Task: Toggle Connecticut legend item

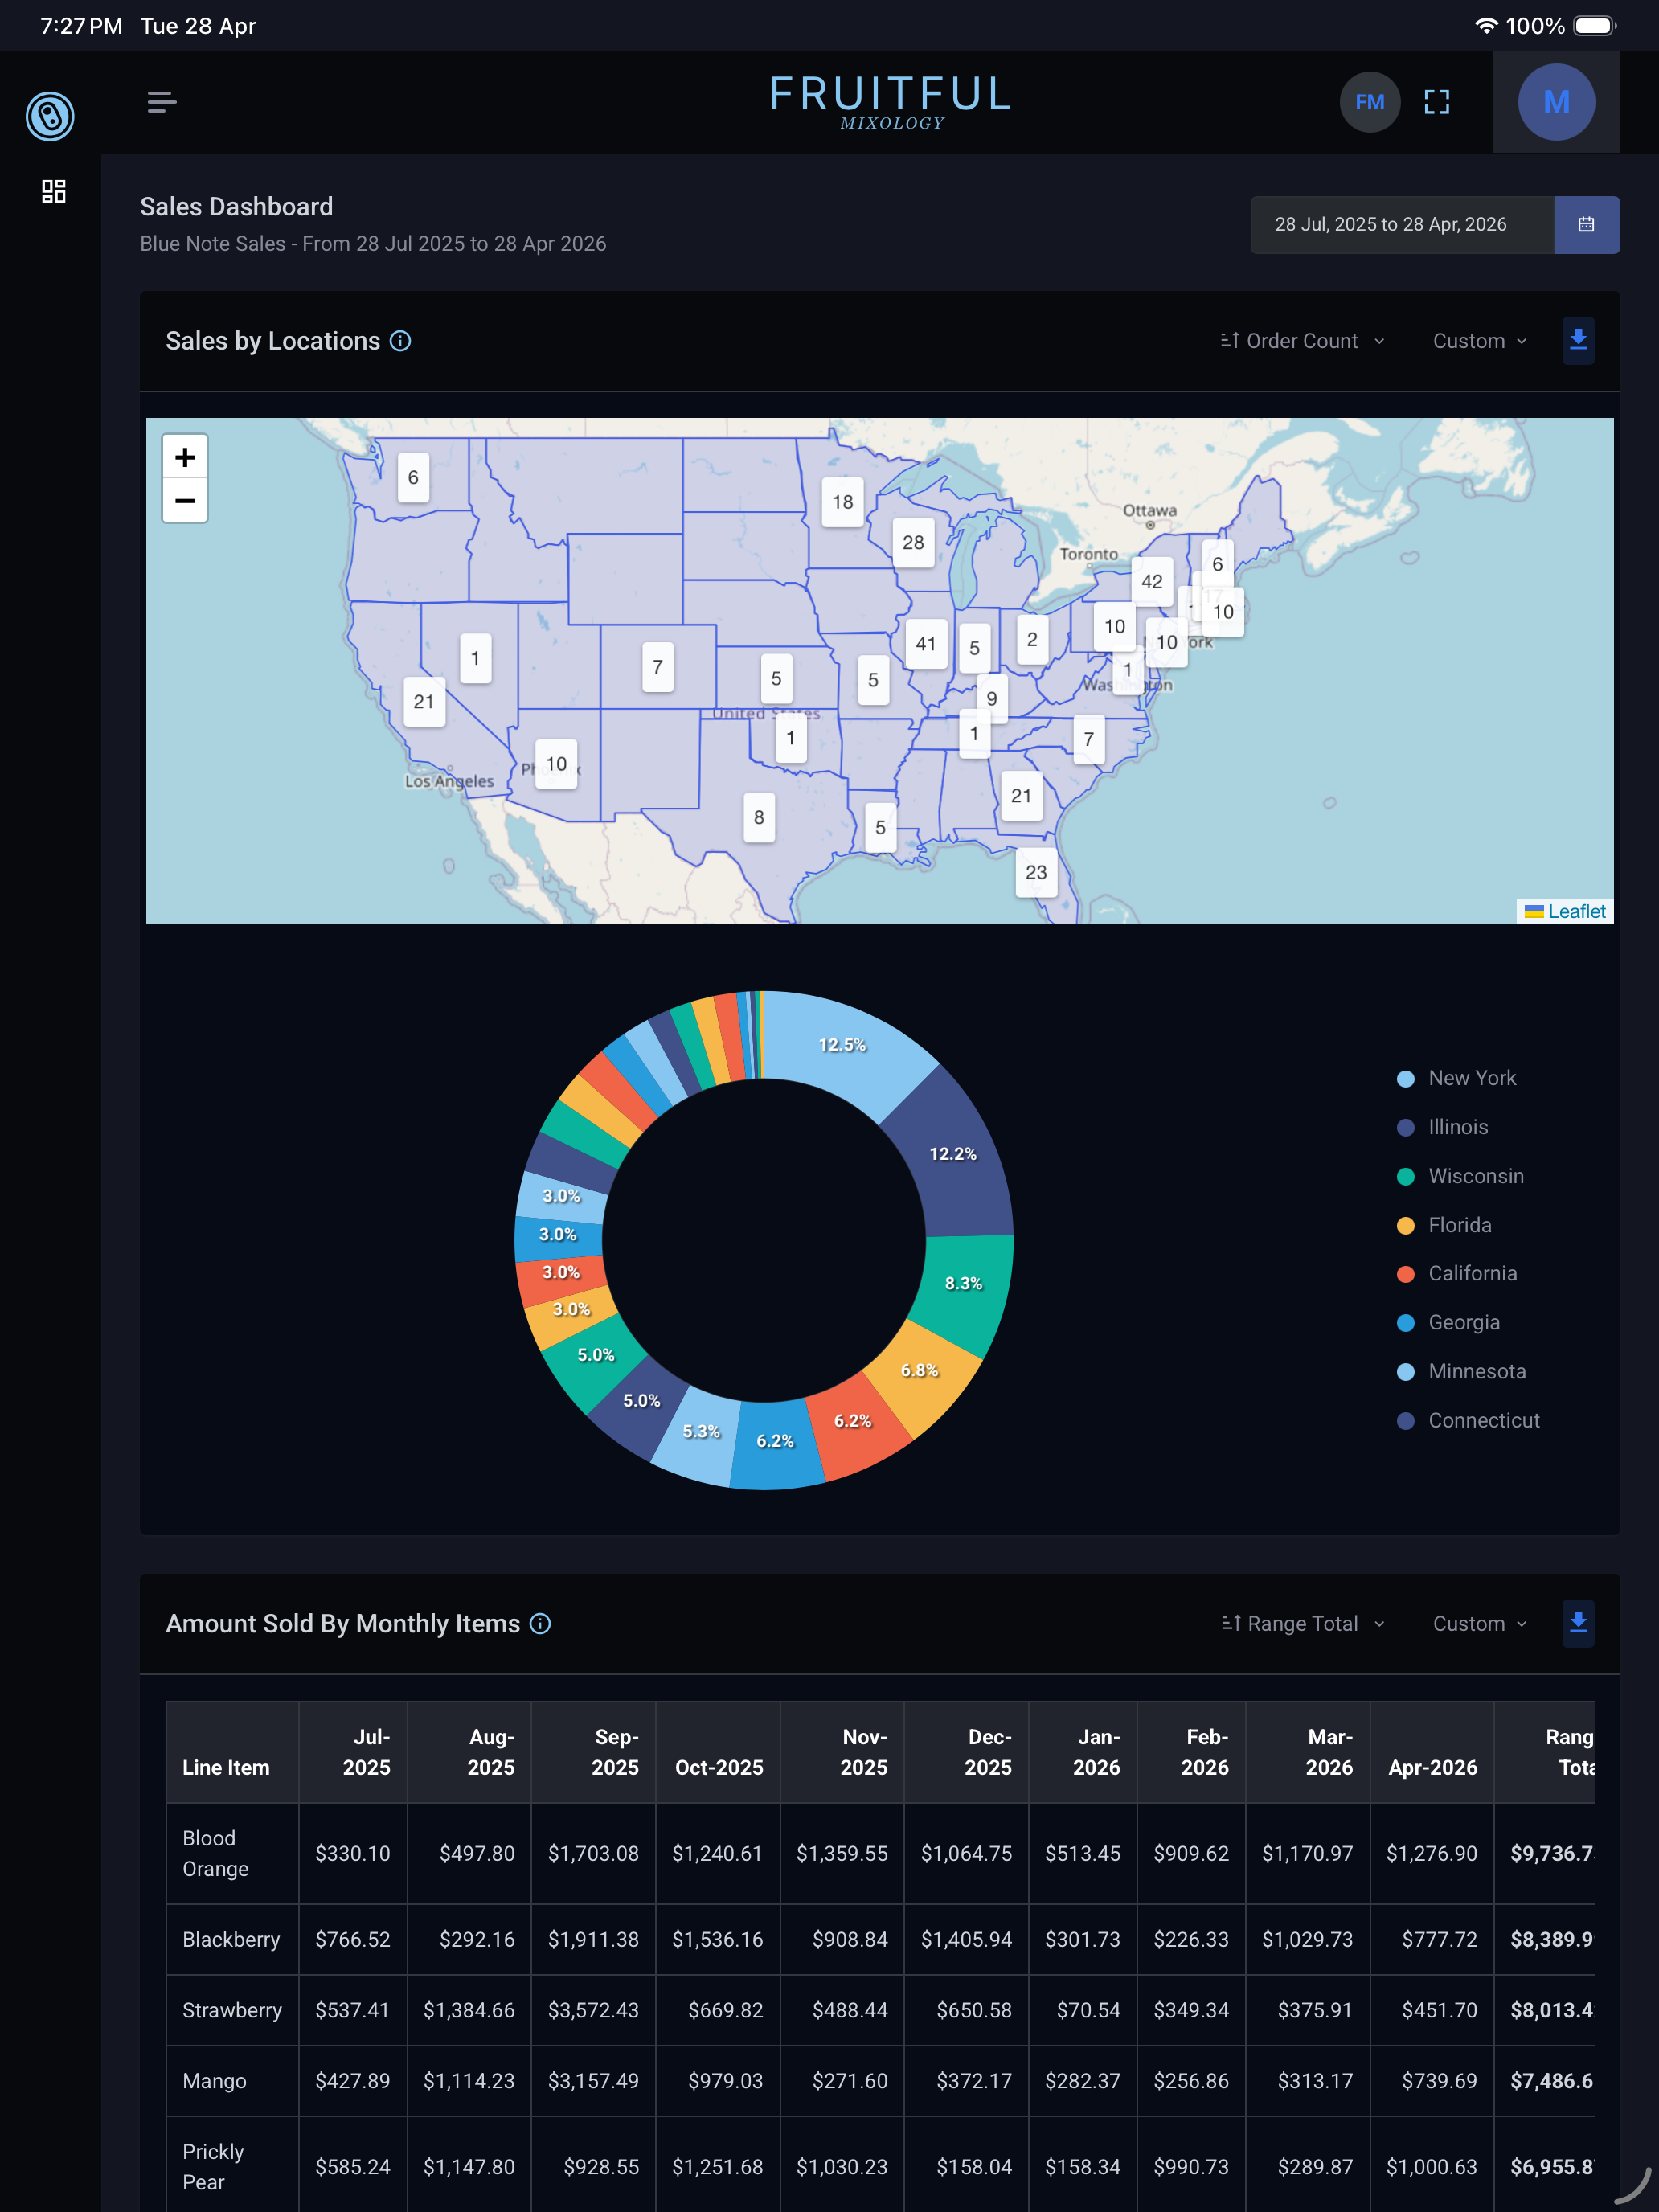Action: tap(1469, 1420)
